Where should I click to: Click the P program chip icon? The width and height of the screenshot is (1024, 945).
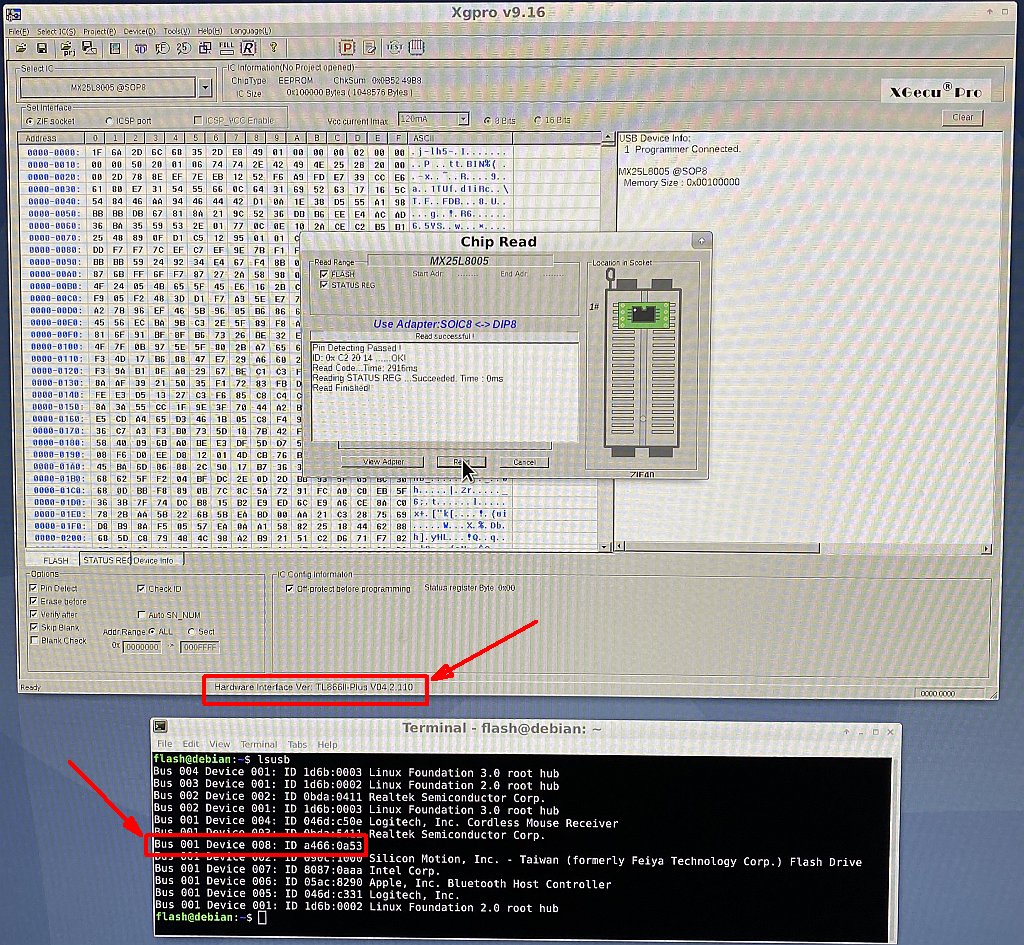(347, 47)
